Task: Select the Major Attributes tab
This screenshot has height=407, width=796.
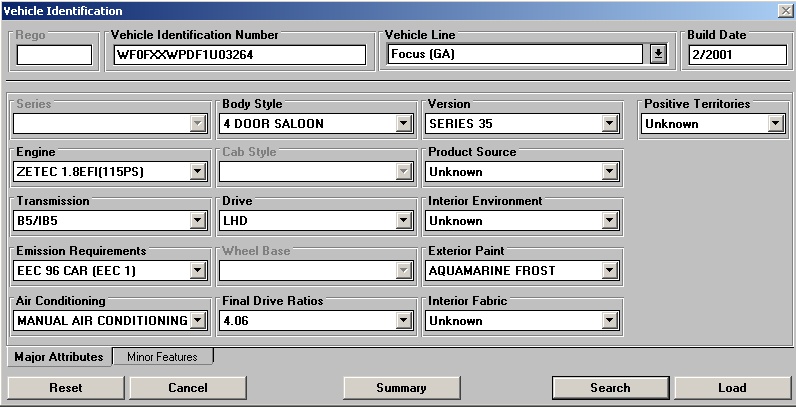Action: [x=59, y=357]
